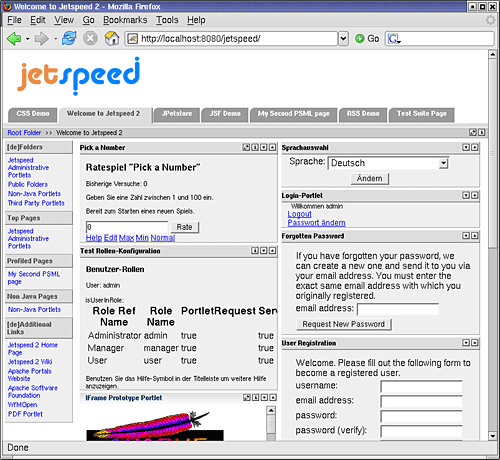Screen dimensions: 500x460
Task: Switch to the CSS Demo tab
Action: point(33,114)
